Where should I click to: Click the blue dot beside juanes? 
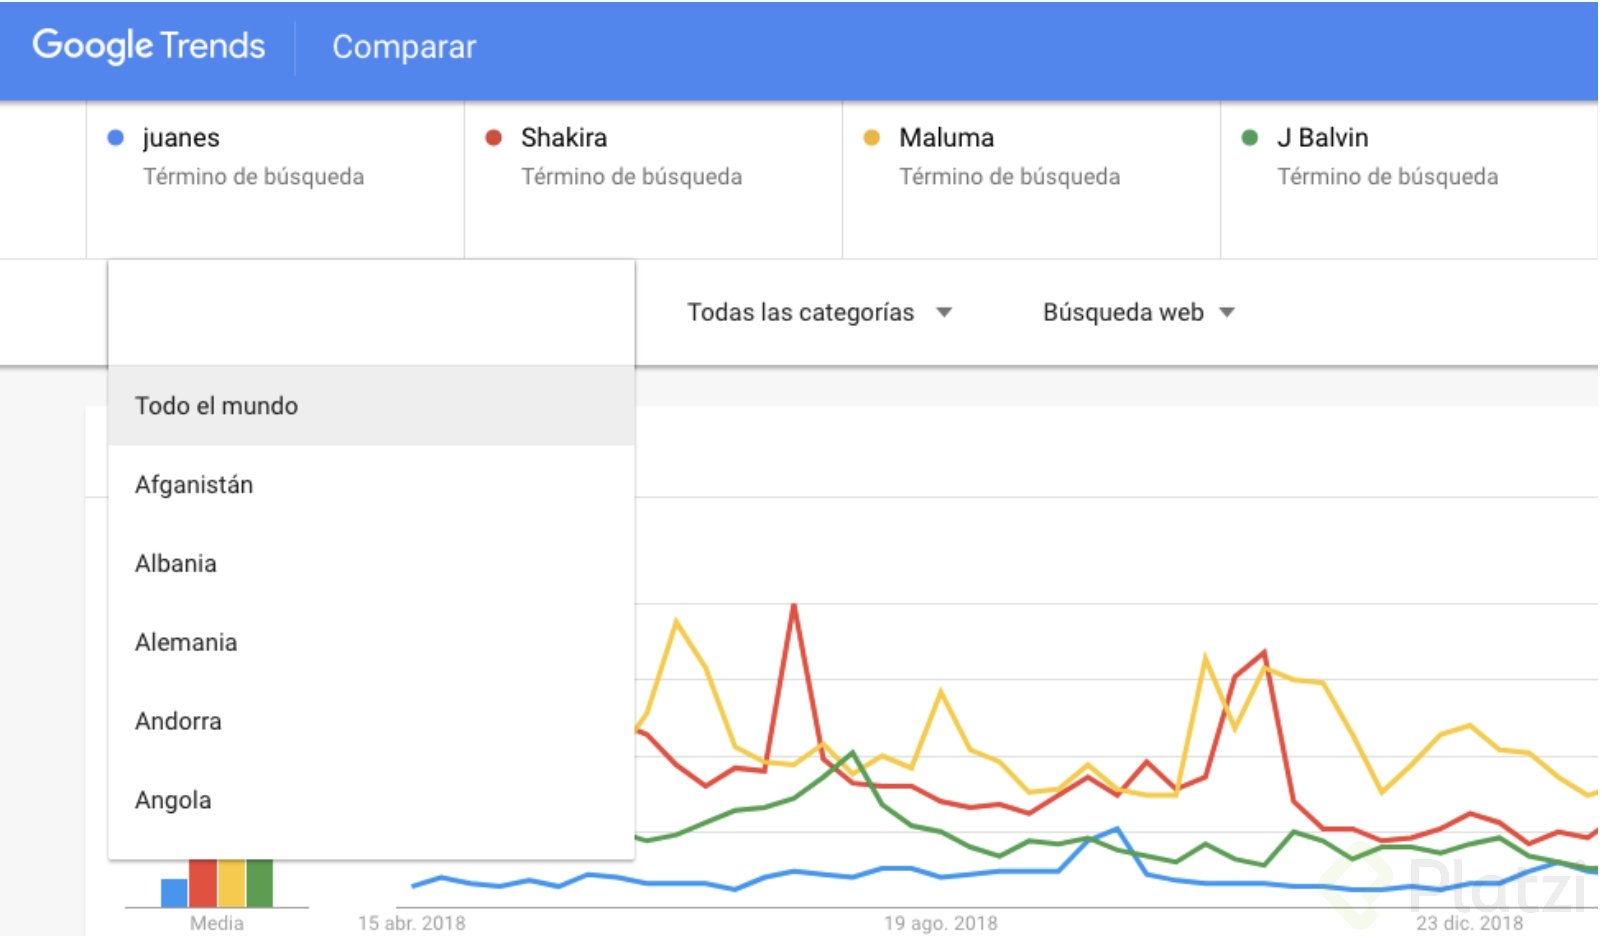[115, 138]
